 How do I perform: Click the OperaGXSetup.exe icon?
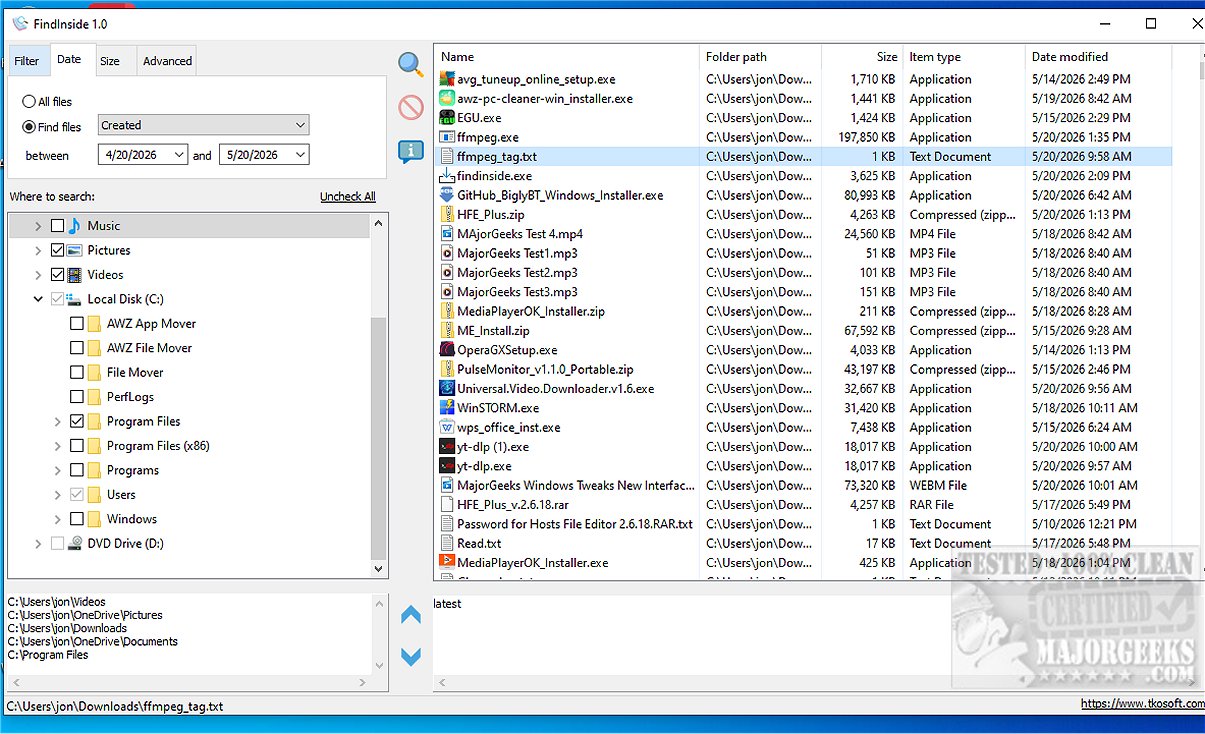tap(447, 350)
